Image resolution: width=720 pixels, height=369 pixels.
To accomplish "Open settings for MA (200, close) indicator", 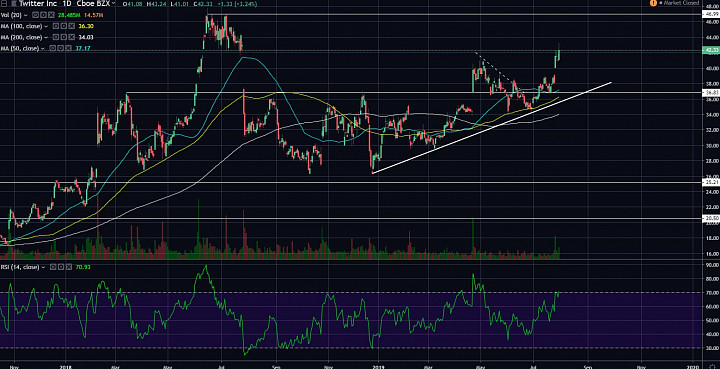I will point(64,37).
